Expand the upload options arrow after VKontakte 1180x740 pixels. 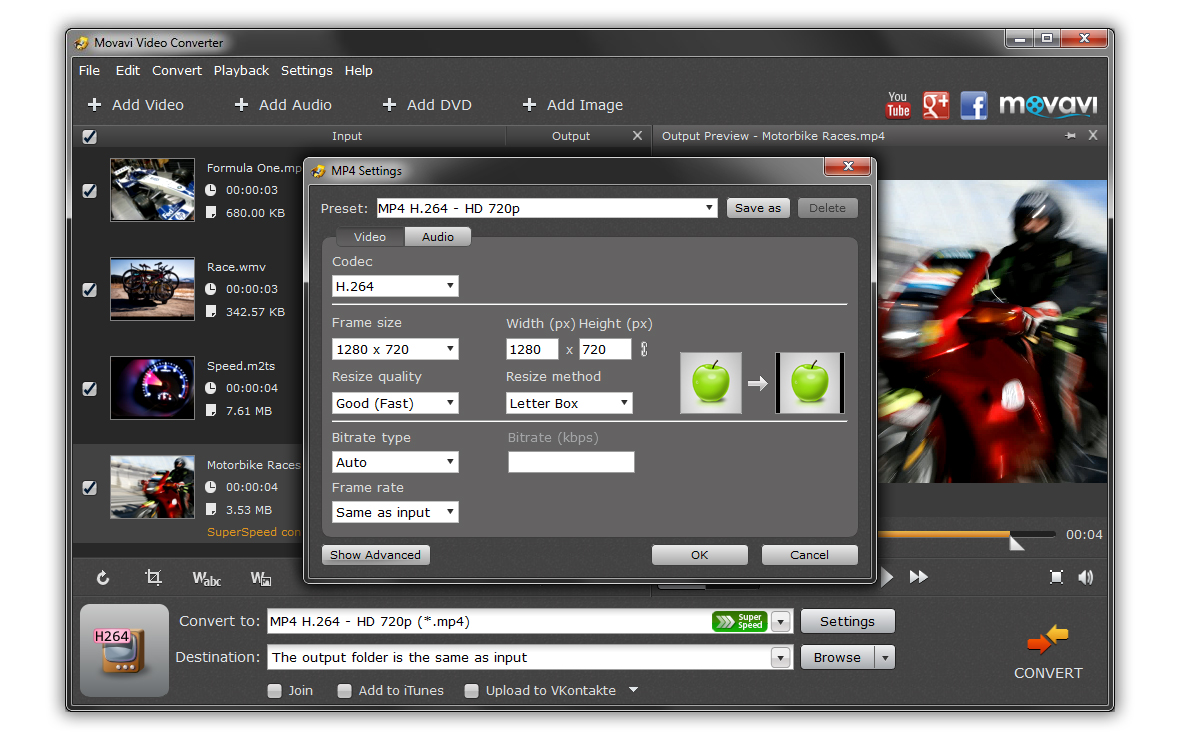[x=634, y=690]
